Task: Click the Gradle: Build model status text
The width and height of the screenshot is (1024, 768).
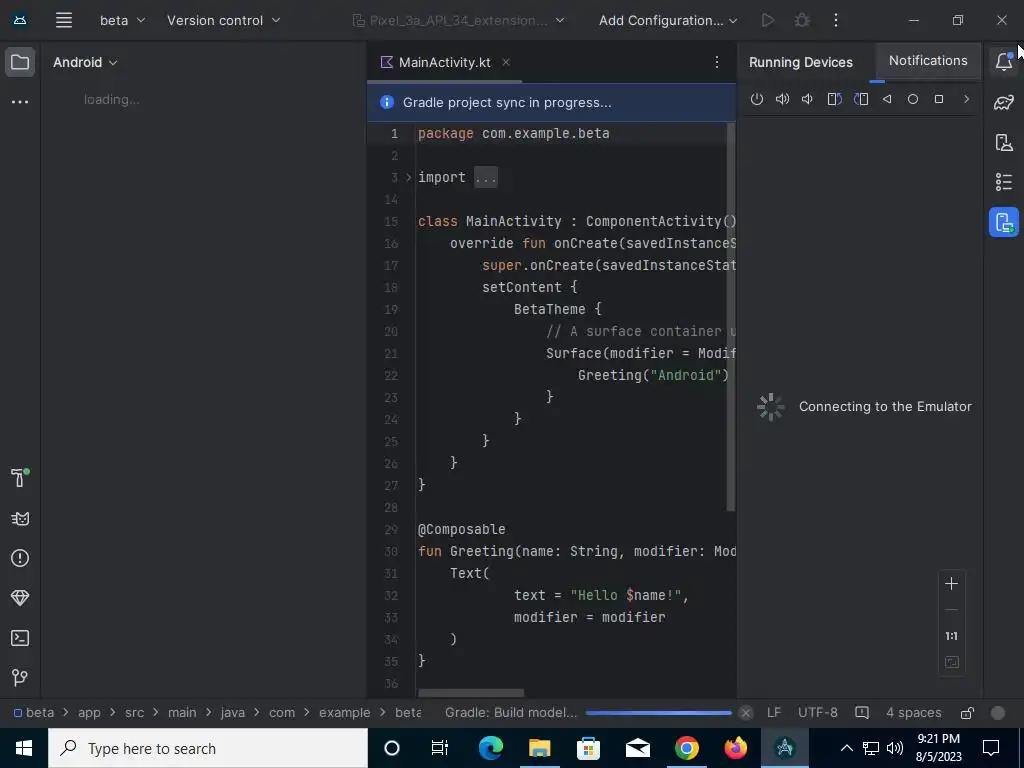Action: [x=511, y=712]
